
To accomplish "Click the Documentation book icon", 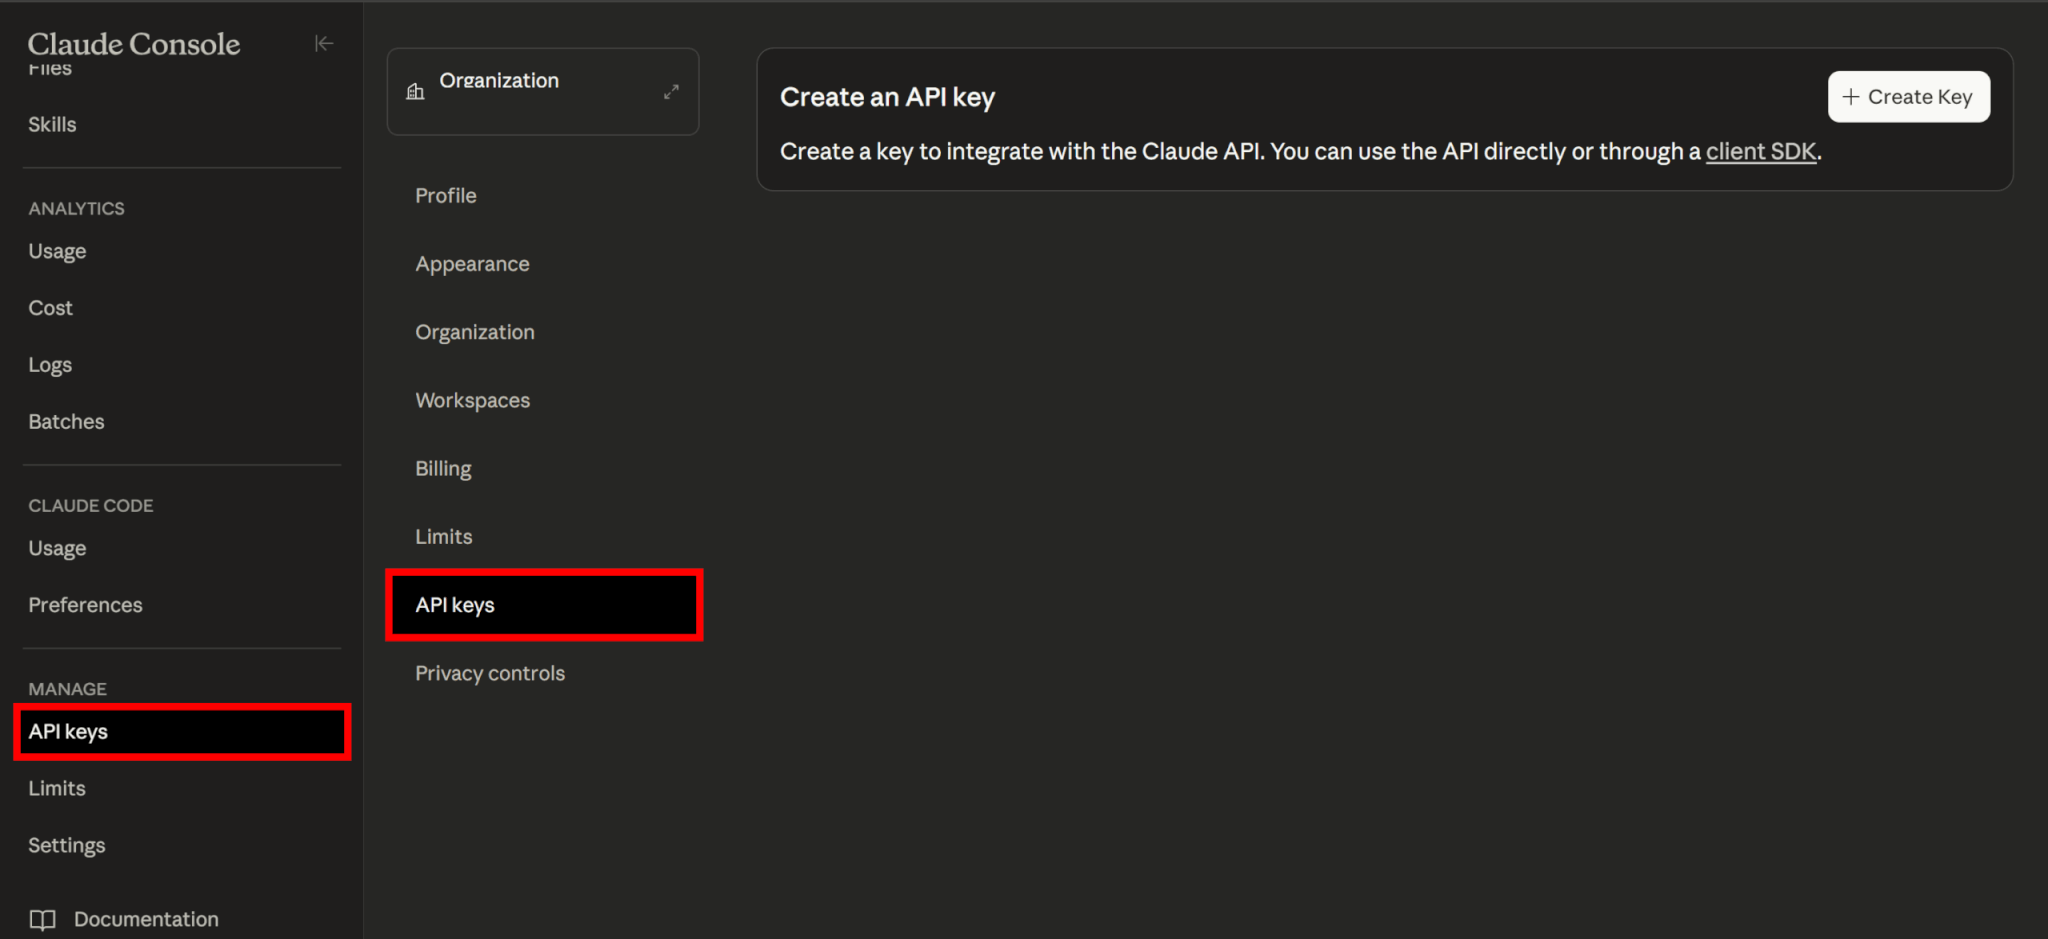I will 42,919.
